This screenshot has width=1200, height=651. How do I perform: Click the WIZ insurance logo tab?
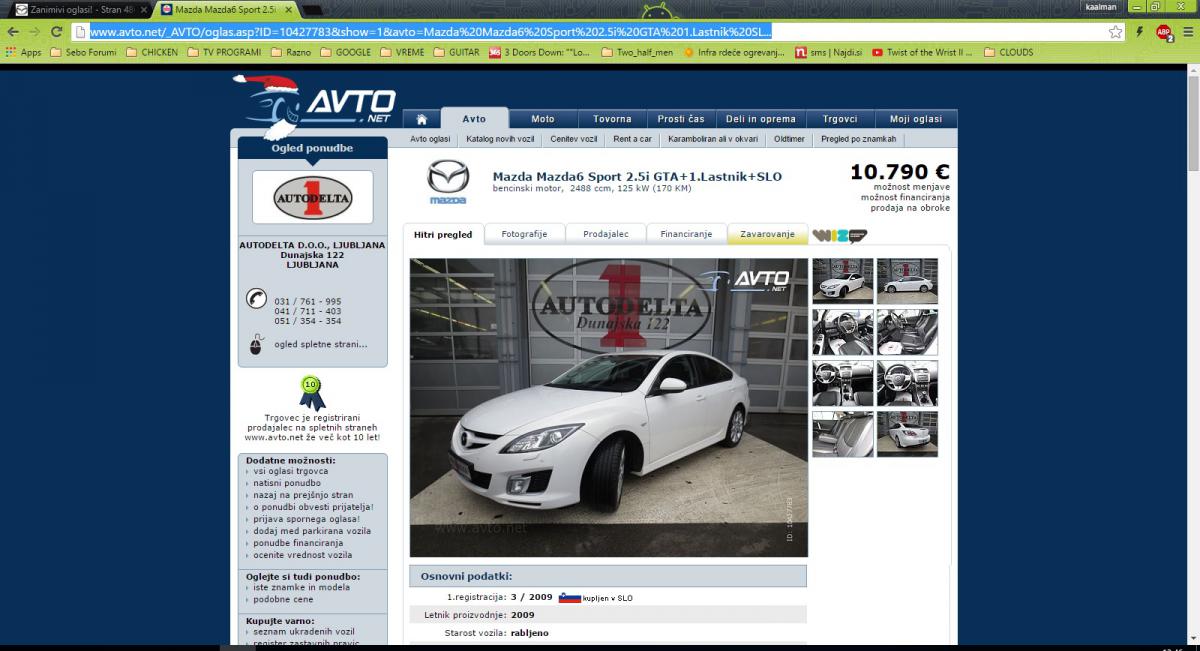tap(839, 235)
